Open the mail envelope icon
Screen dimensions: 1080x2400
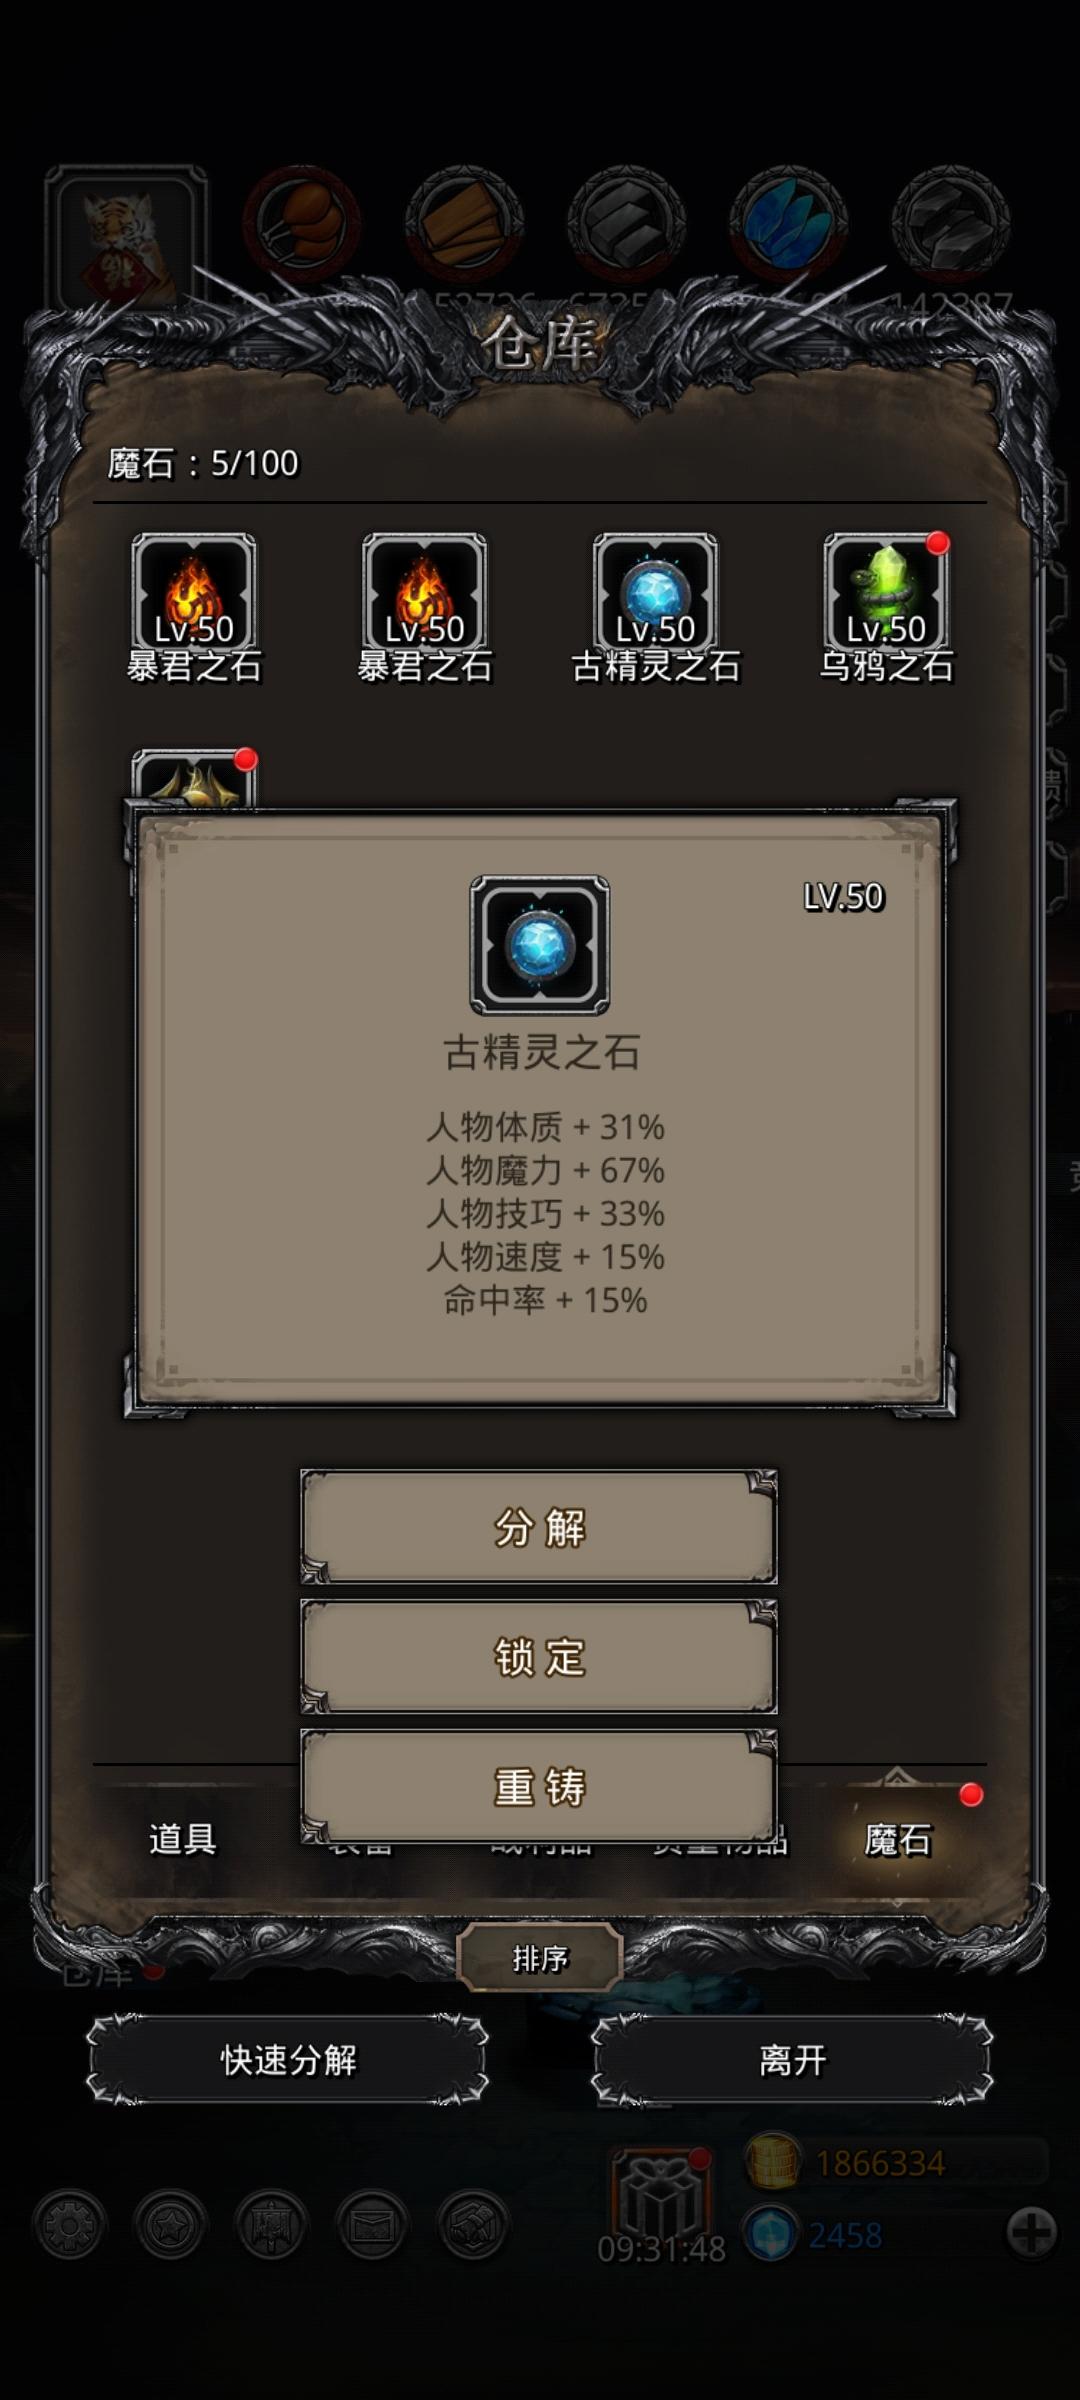point(372,2226)
